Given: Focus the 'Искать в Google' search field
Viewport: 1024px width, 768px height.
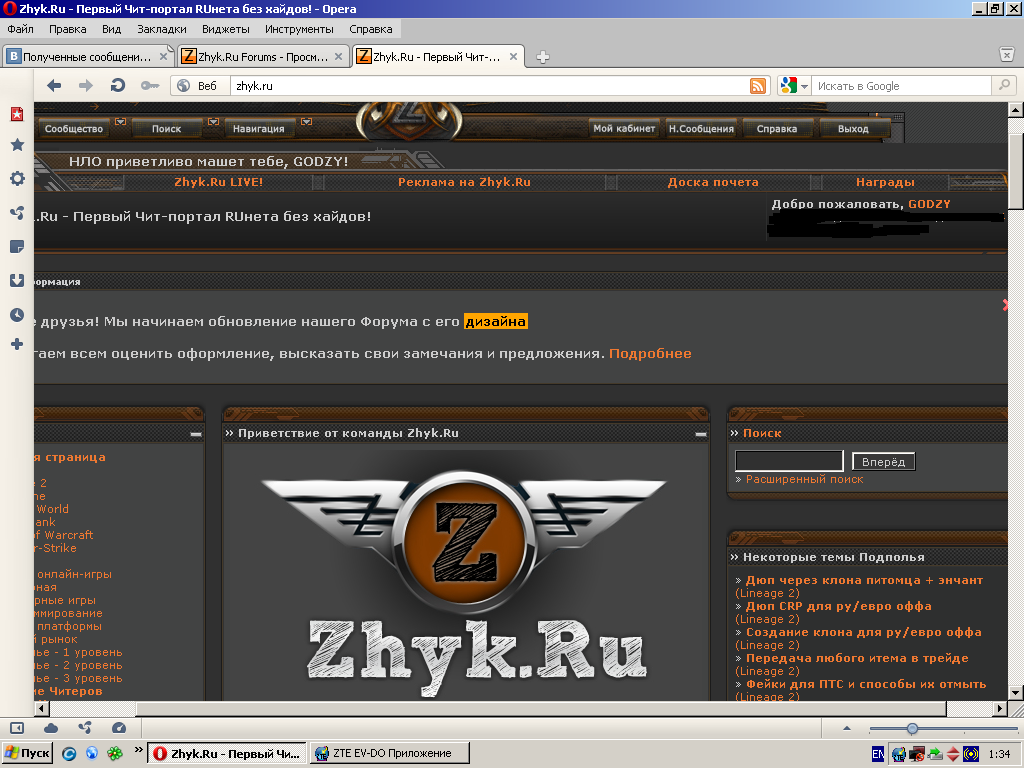Looking at the screenshot, I should point(903,86).
